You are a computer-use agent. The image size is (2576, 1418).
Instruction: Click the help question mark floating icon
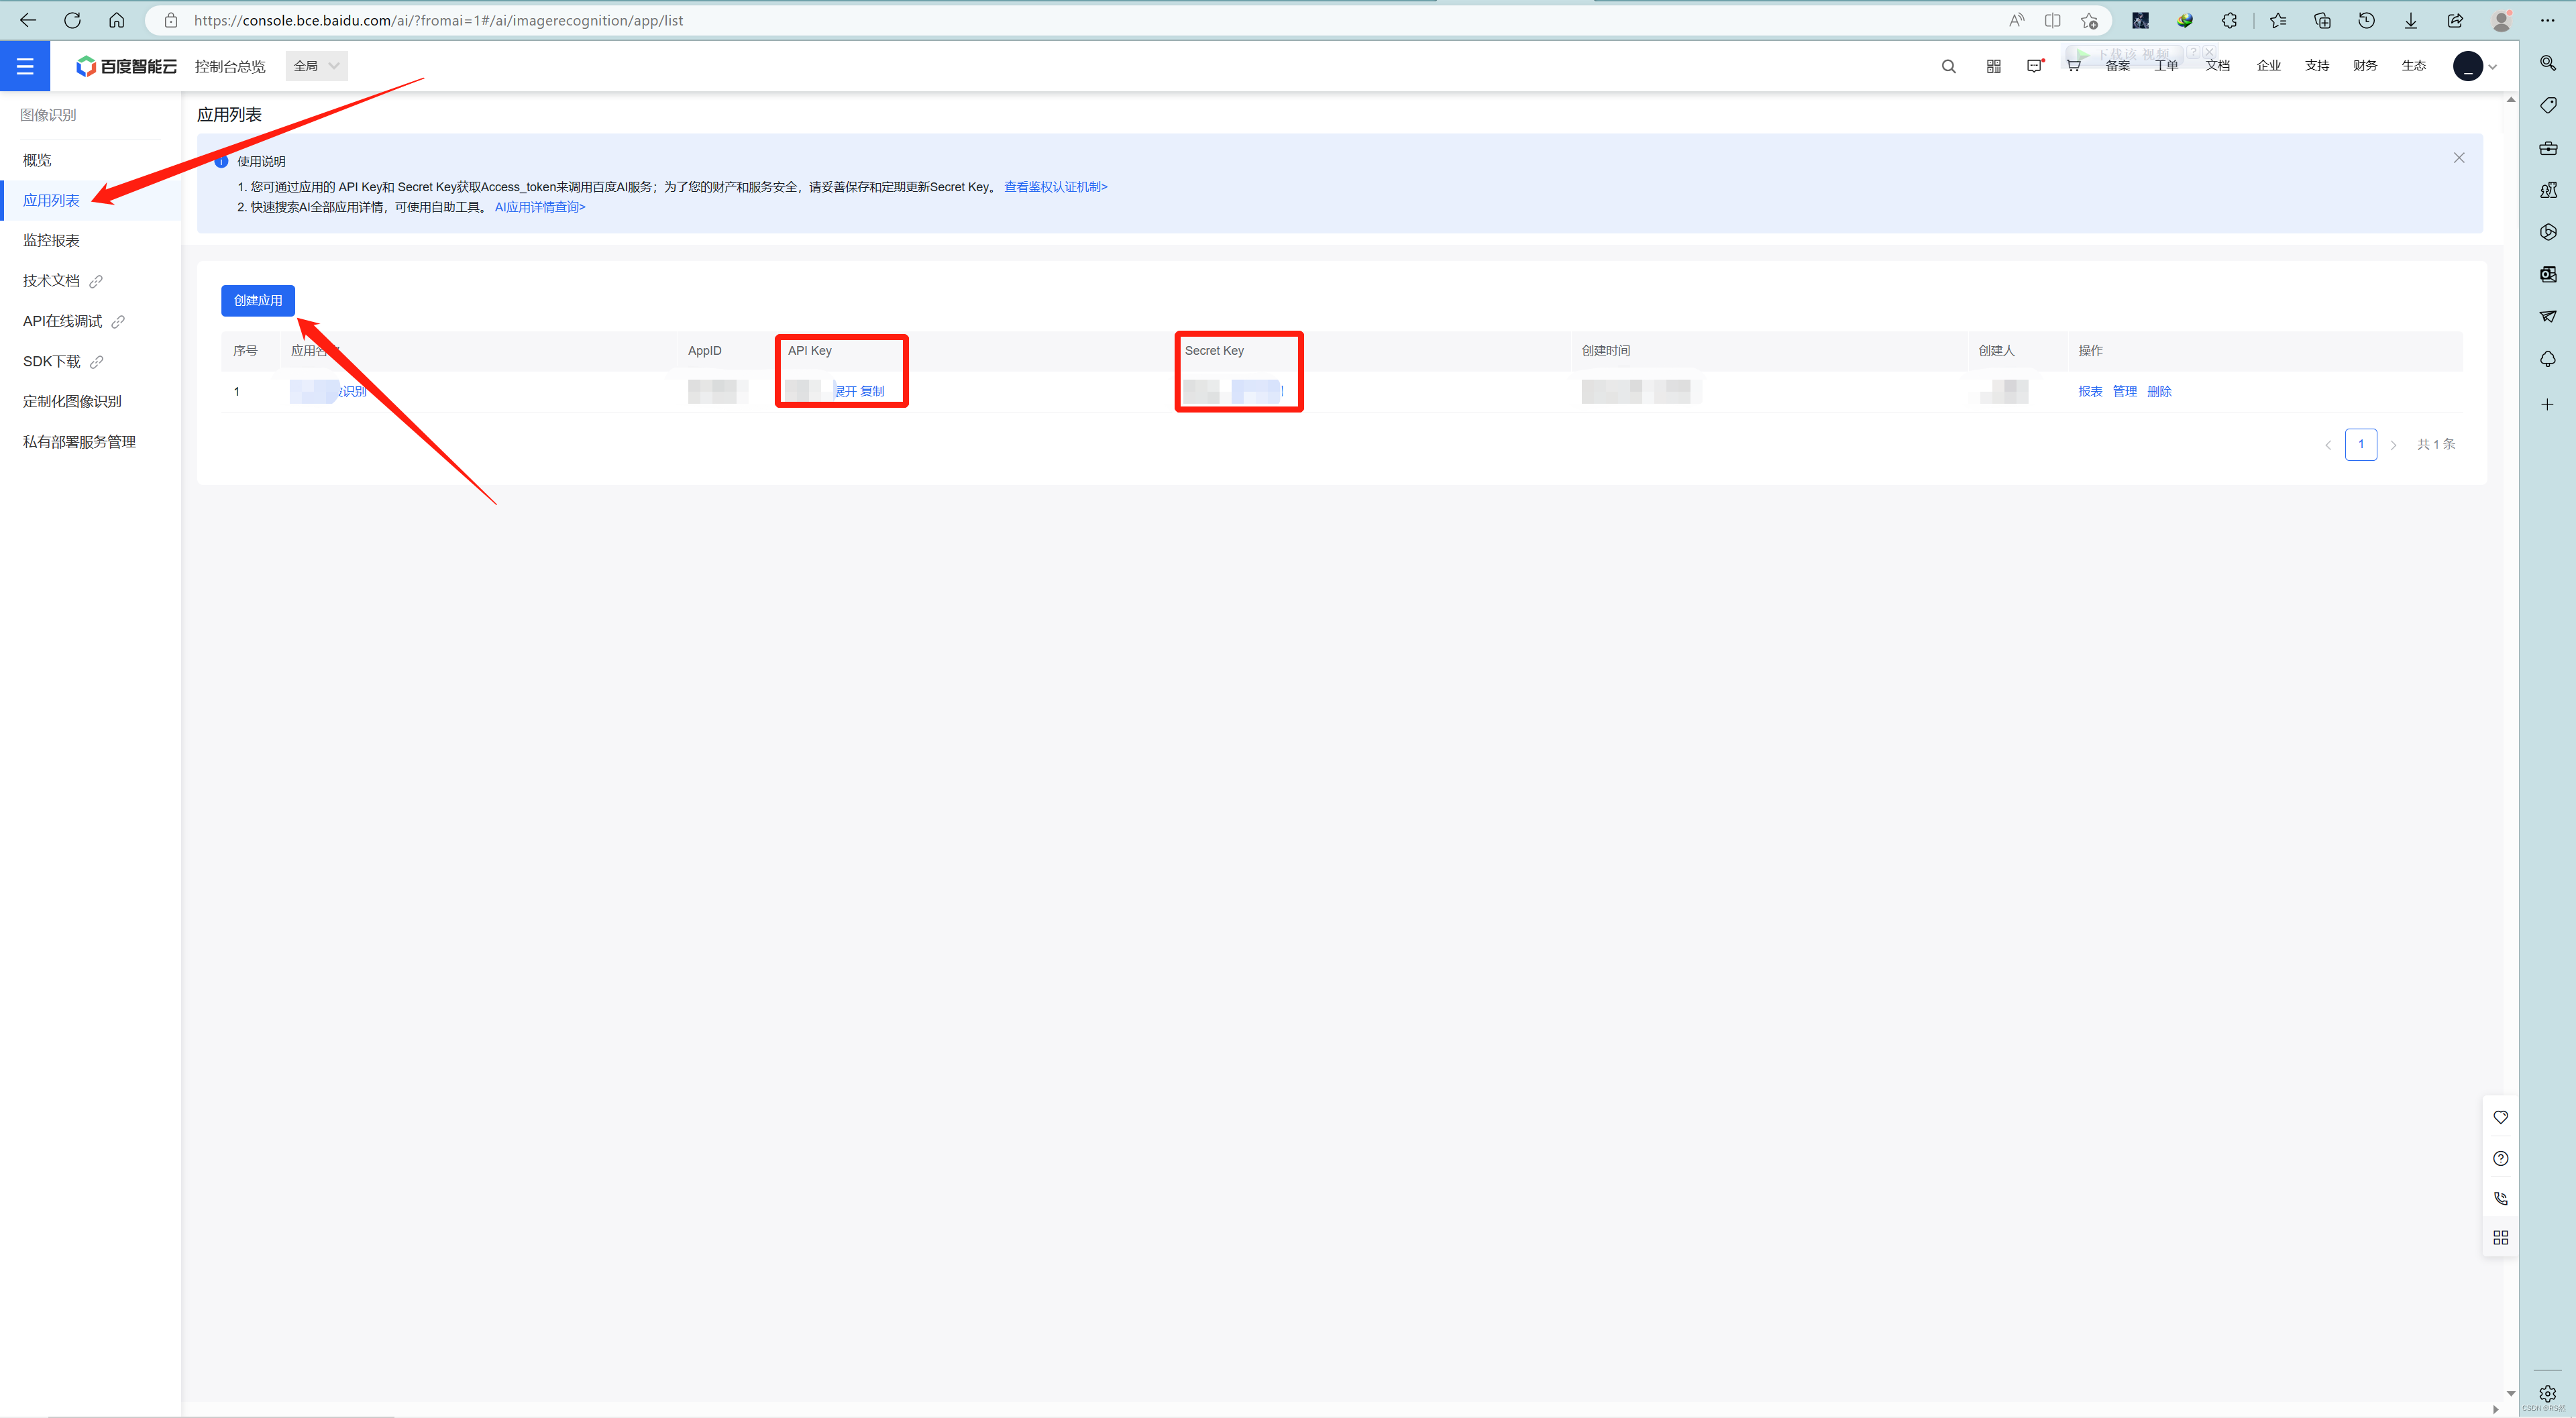(x=2500, y=1158)
